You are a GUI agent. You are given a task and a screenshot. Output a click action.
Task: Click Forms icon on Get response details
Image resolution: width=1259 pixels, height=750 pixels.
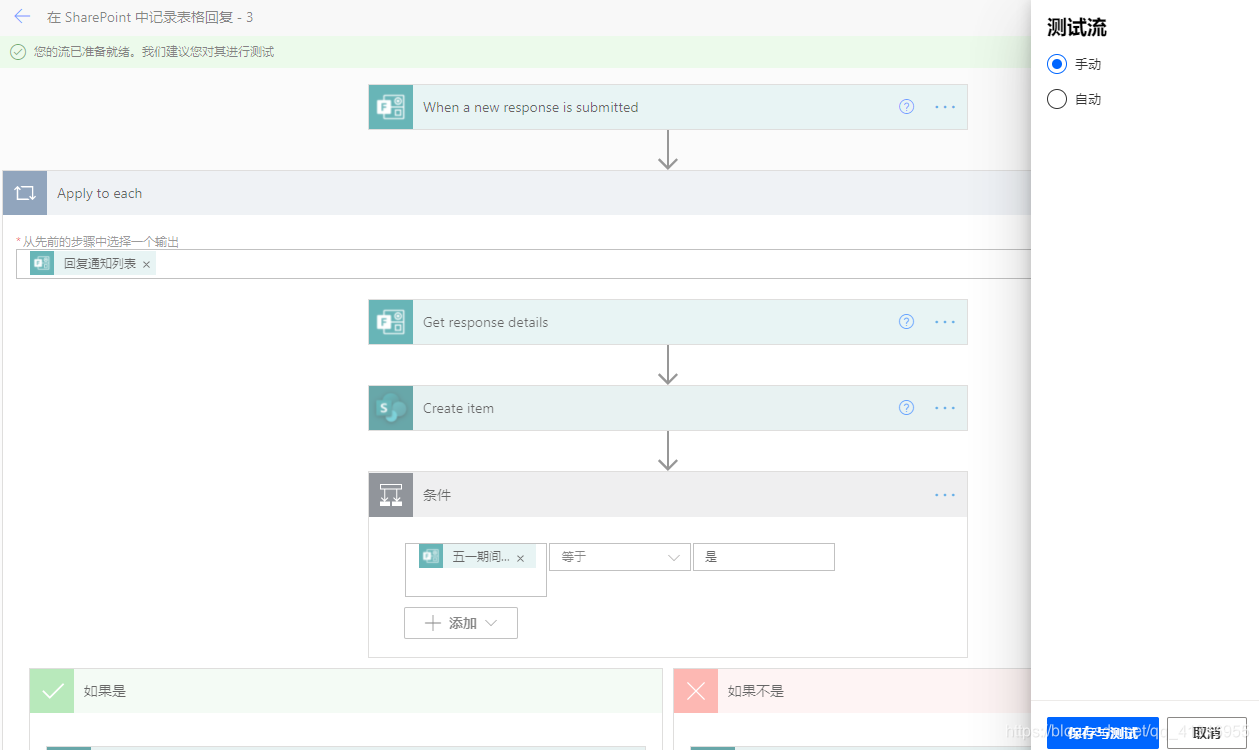(390, 322)
